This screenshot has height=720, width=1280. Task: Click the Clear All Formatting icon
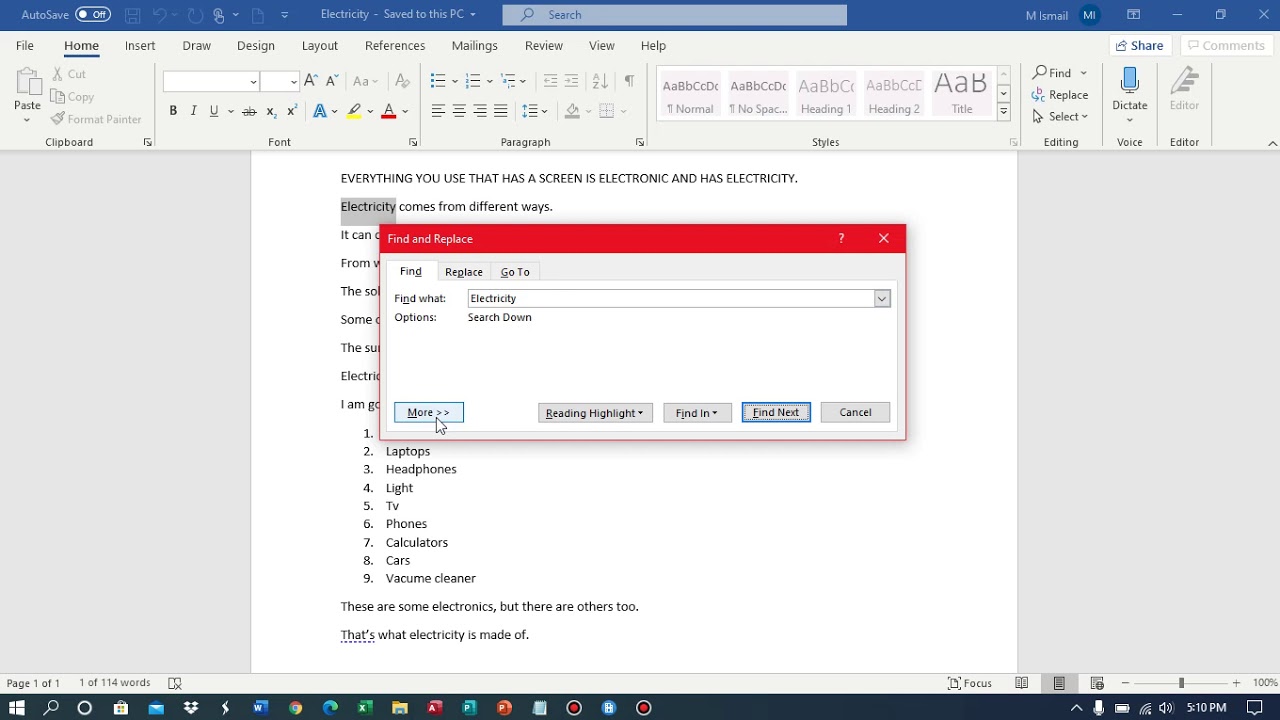[402, 81]
